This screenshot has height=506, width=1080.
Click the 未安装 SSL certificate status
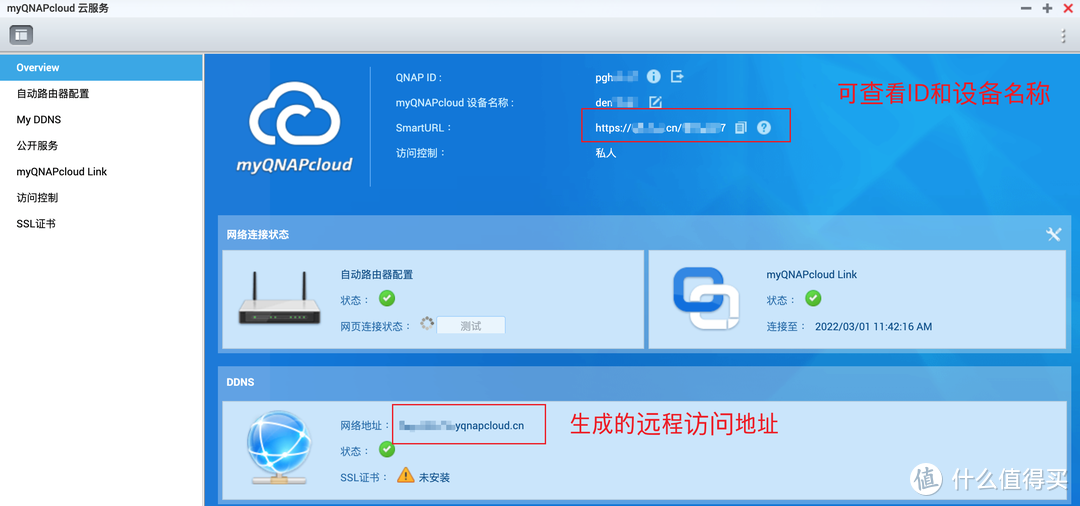point(434,476)
